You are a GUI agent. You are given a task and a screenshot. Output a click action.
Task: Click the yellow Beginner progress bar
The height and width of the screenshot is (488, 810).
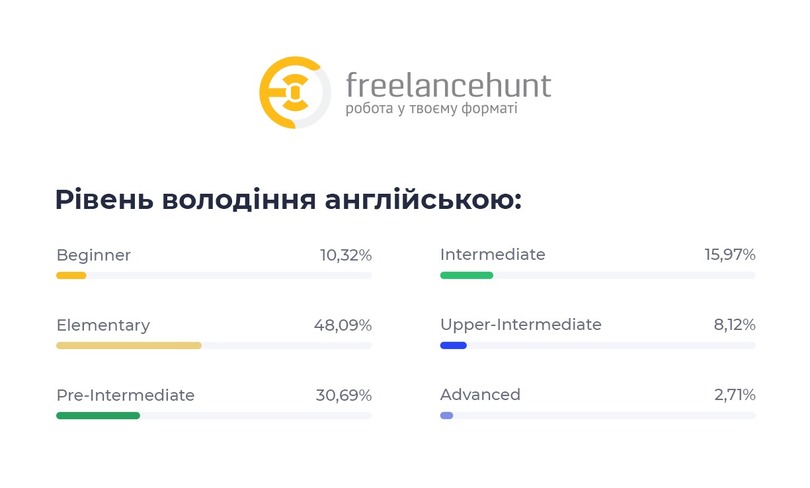tap(71, 276)
